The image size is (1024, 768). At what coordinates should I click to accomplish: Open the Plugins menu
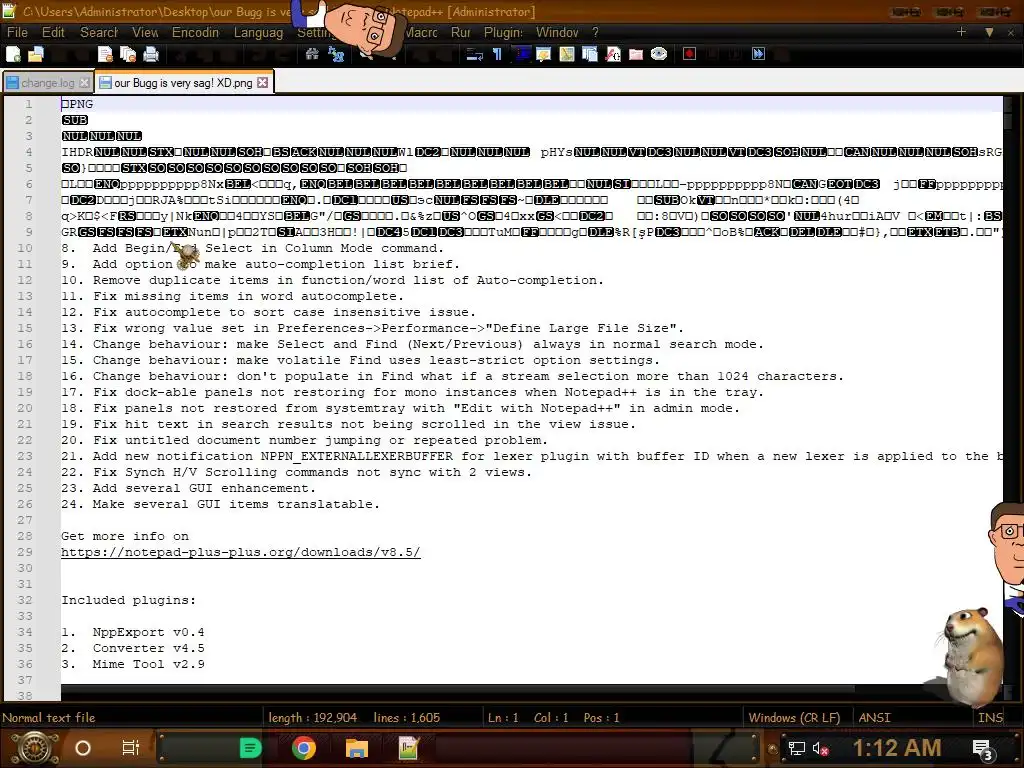(x=503, y=32)
